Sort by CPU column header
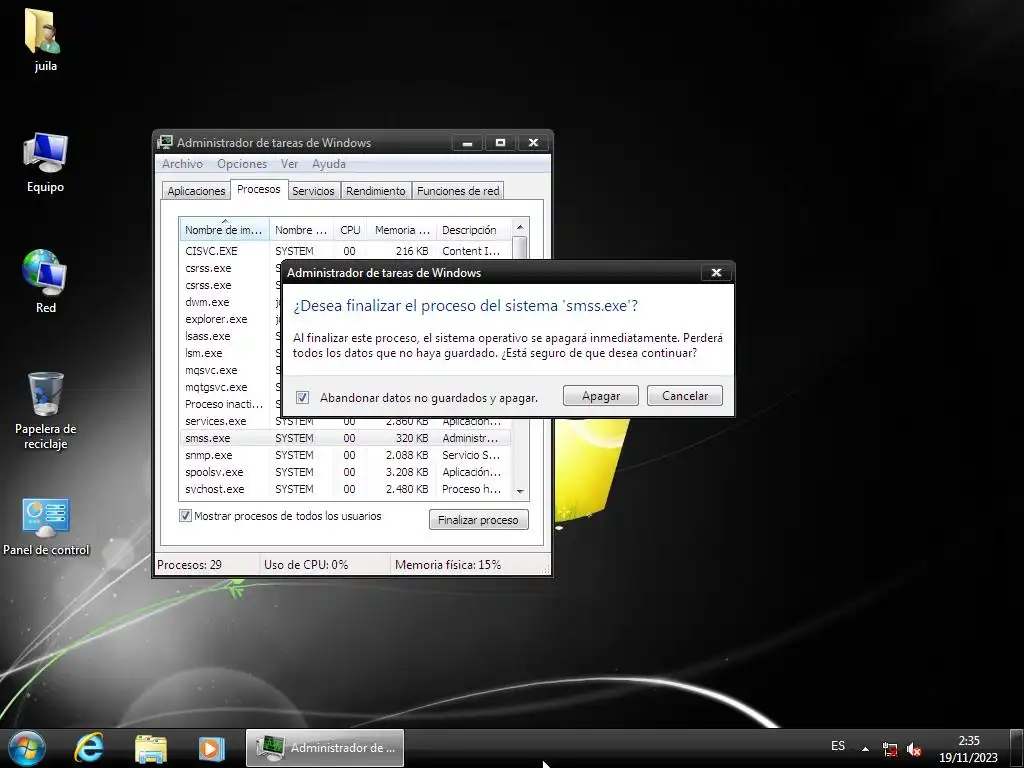 [x=350, y=230]
